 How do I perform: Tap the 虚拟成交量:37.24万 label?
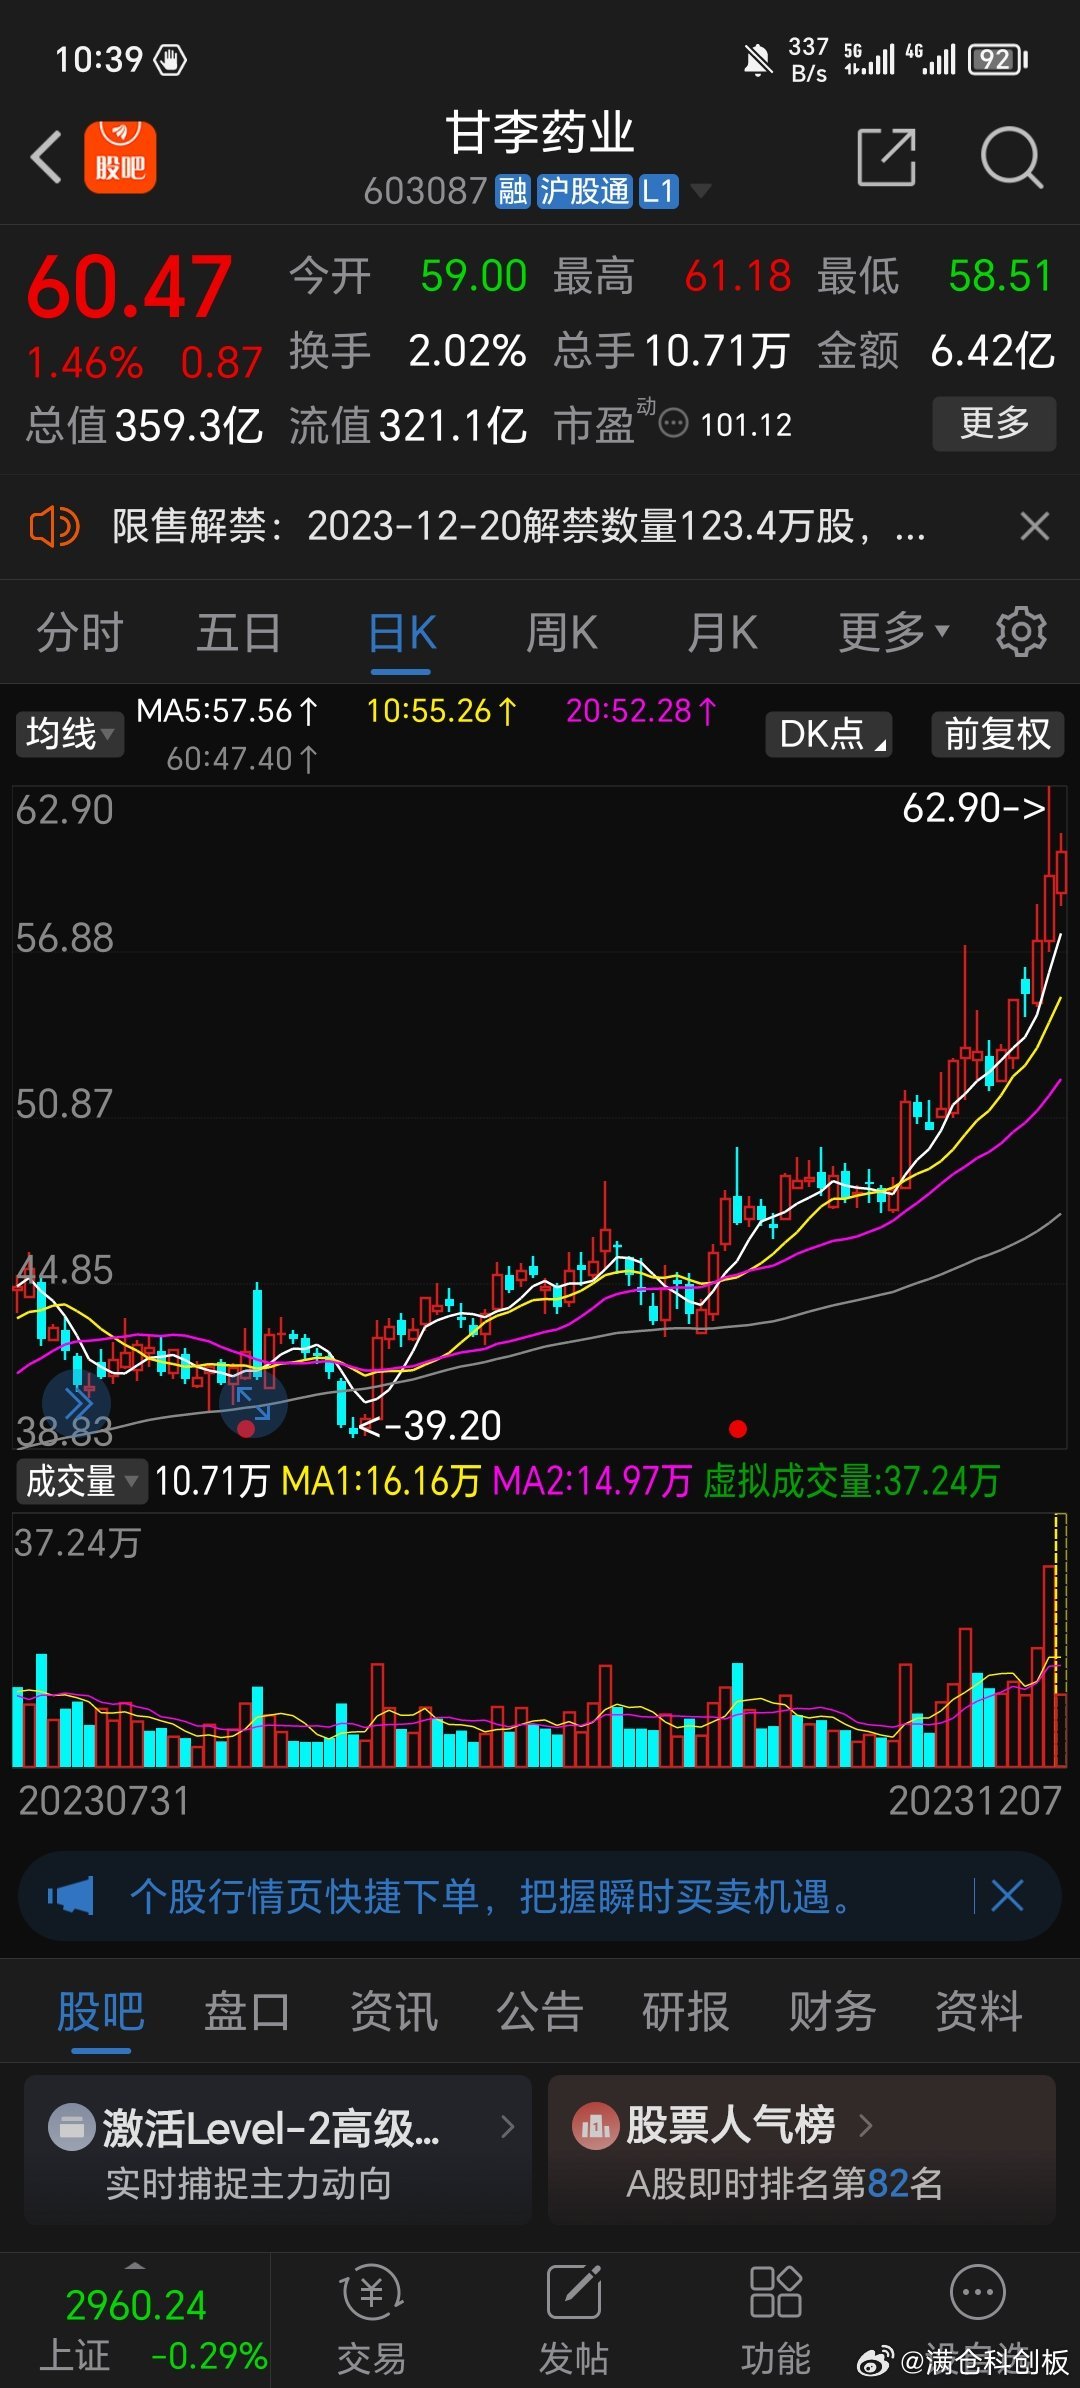(x=851, y=1481)
